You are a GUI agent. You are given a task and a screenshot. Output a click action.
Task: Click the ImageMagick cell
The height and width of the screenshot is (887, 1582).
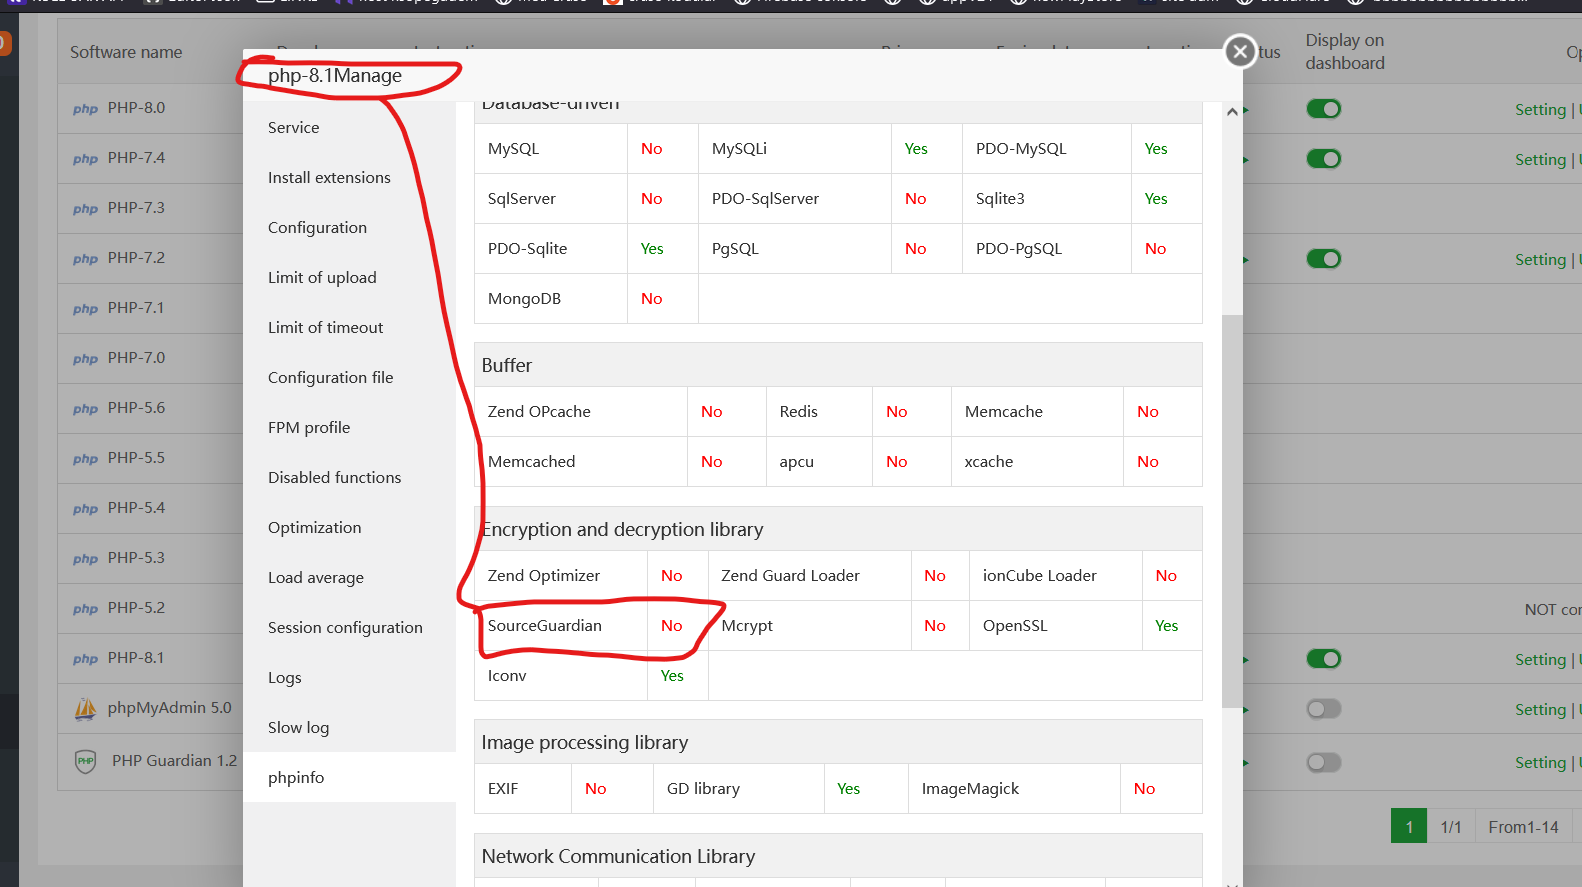[x=1014, y=788]
